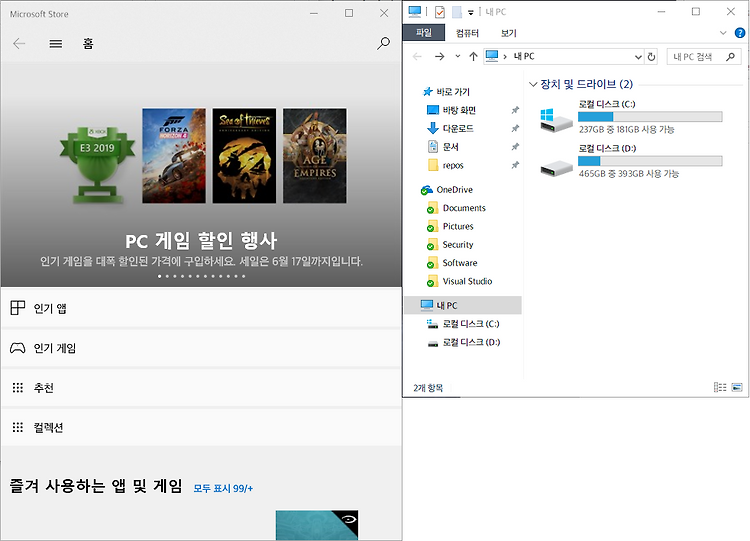This screenshot has width=750, height=541.
Task: Select OneDrive in navigation pane
Action: 454,189
